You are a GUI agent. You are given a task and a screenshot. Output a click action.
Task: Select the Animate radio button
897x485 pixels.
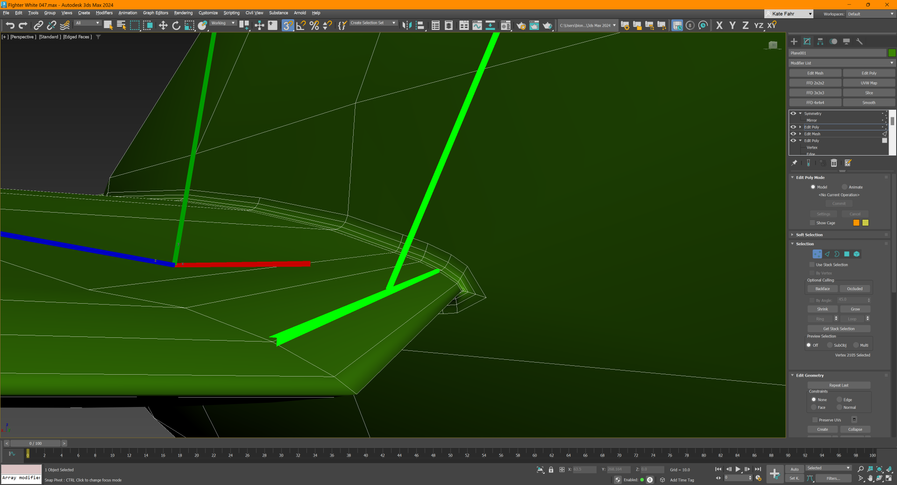[844, 187]
